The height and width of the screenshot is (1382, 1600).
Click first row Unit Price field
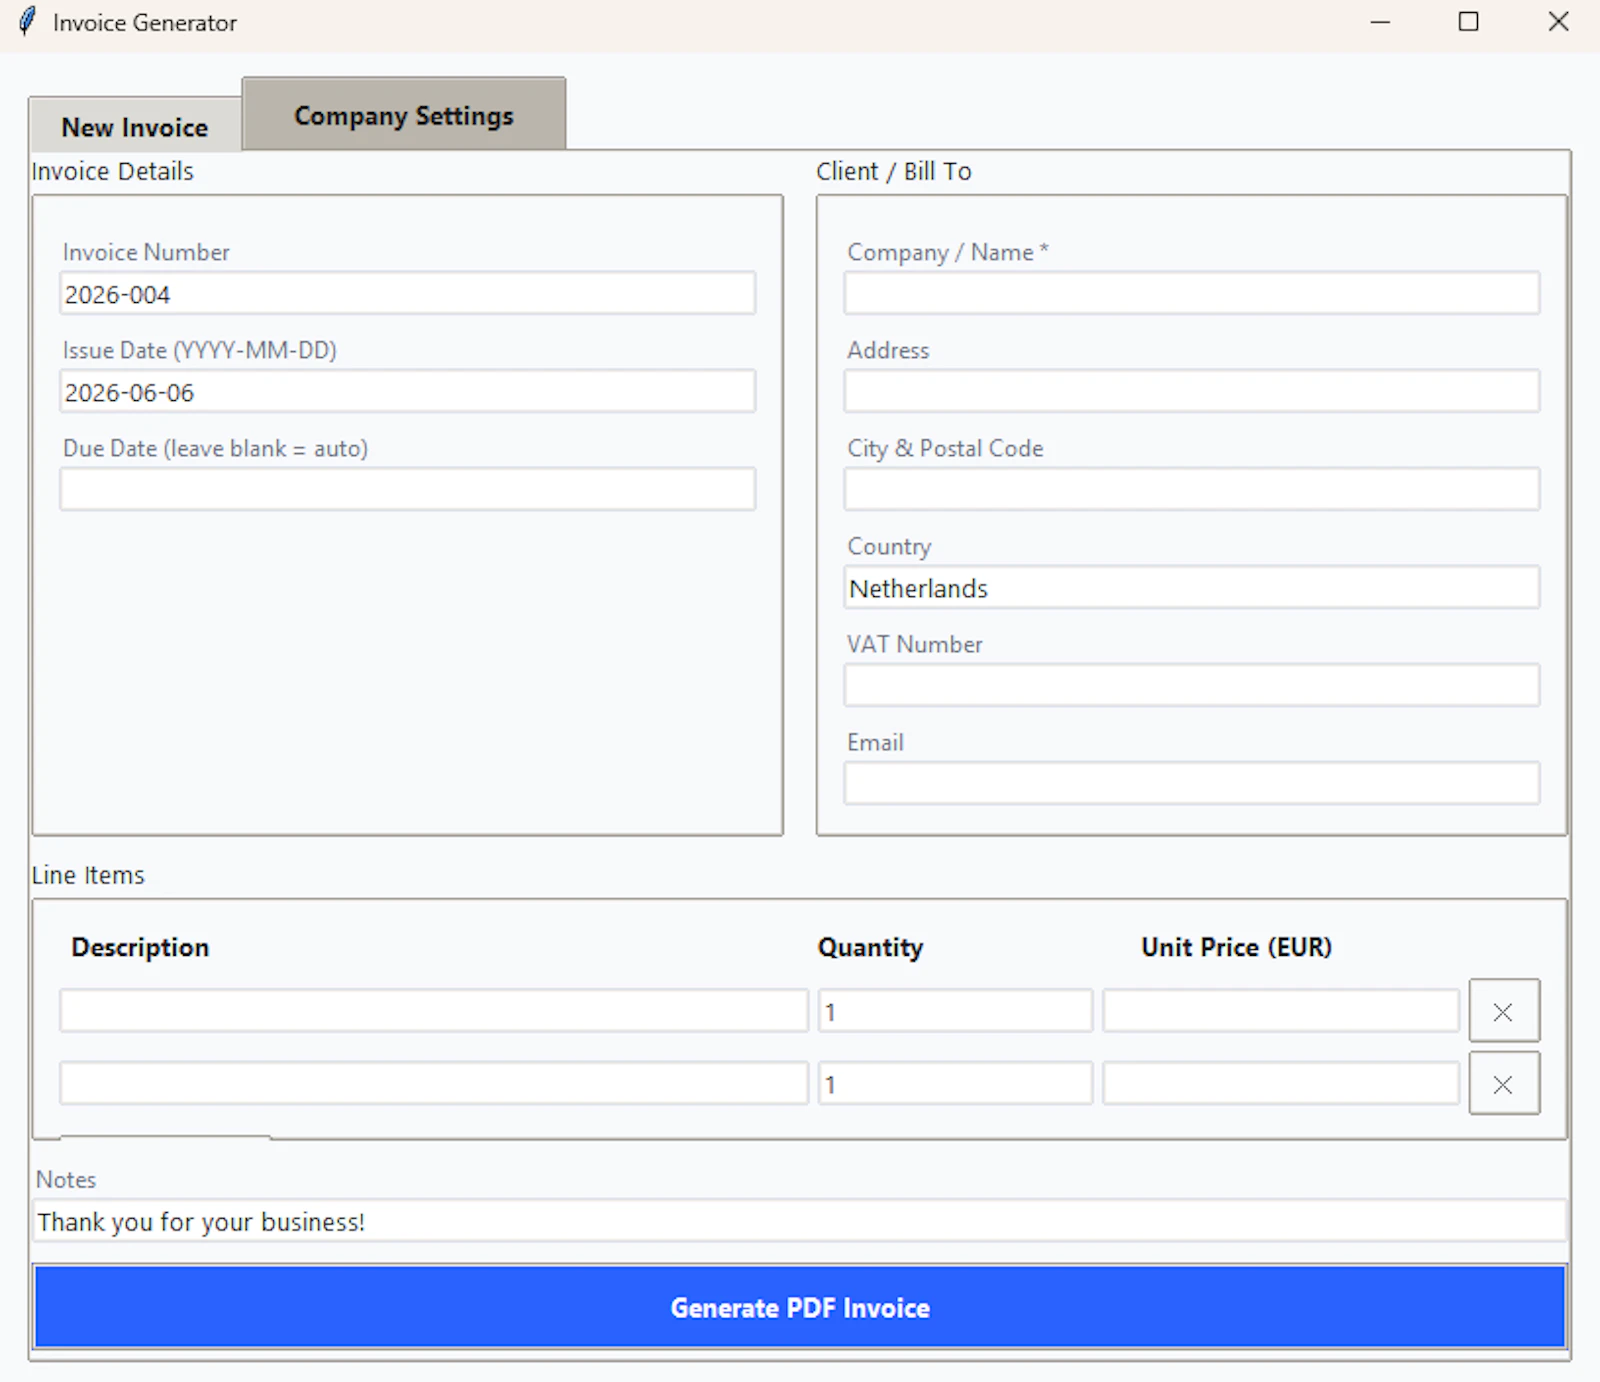pyautogui.click(x=1281, y=1011)
